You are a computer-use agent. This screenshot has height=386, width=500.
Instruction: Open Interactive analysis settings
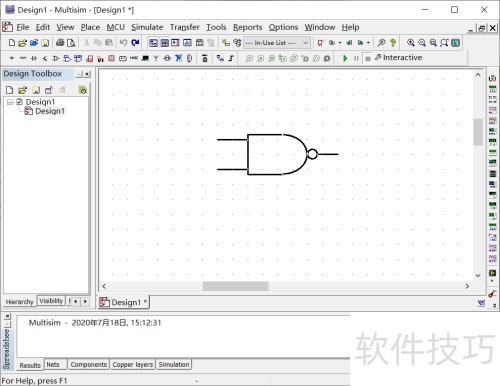398,58
